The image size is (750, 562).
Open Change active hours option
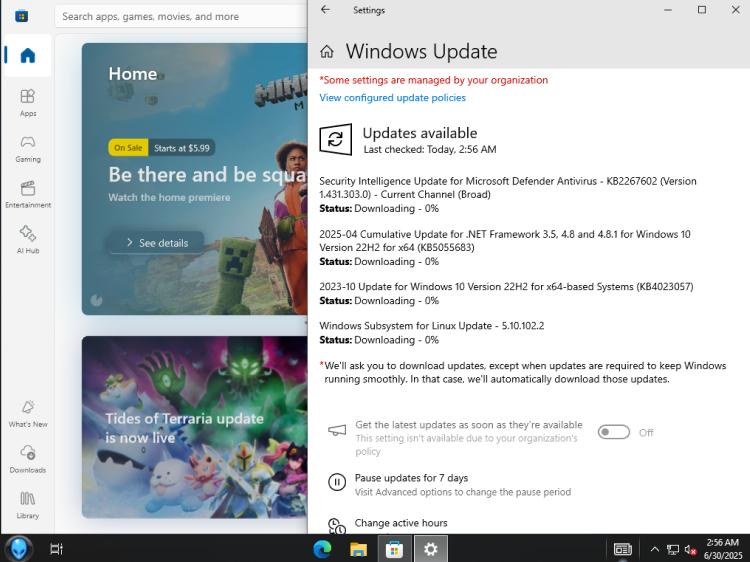tap(401, 523)
